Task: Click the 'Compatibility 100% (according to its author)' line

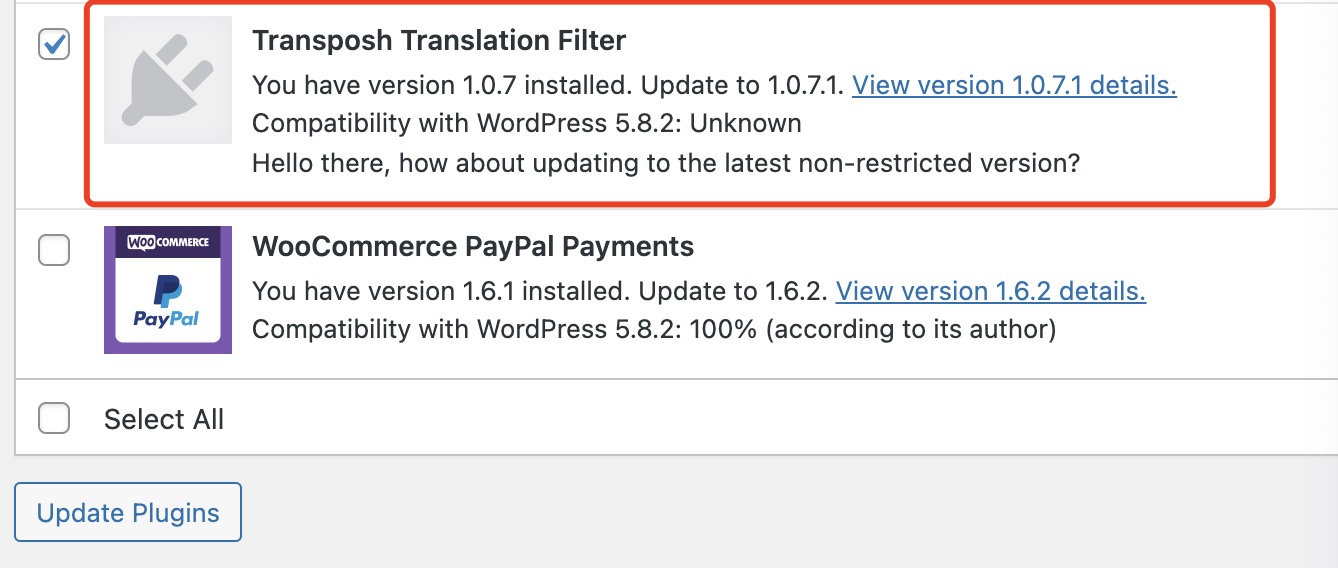Action: [653, 329]
